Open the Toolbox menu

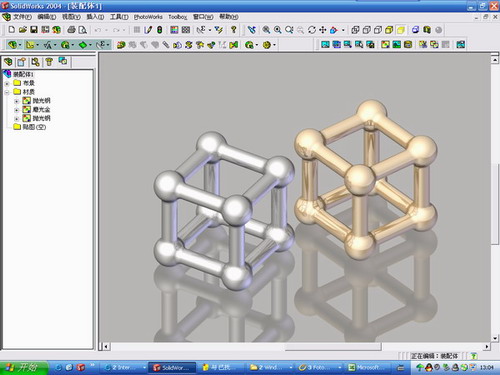[x=177, y=17]
